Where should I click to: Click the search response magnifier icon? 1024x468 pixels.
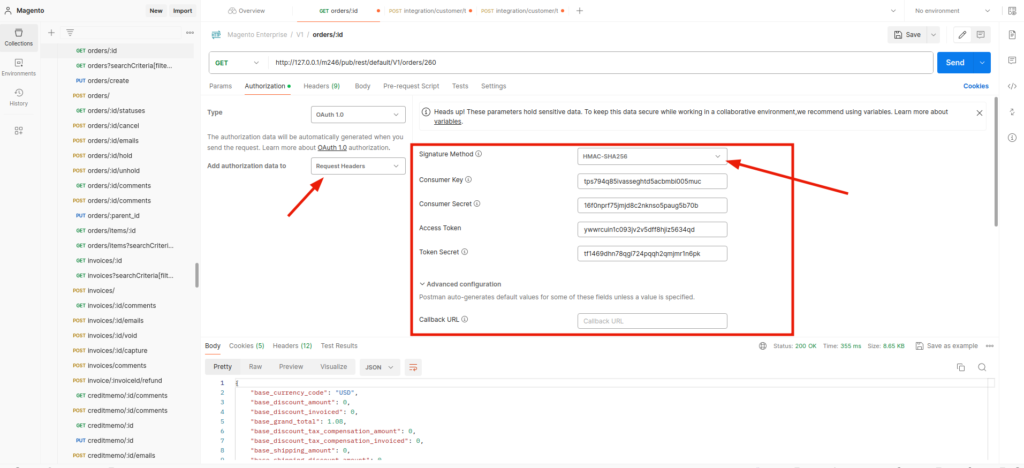(x=982, y=367)
